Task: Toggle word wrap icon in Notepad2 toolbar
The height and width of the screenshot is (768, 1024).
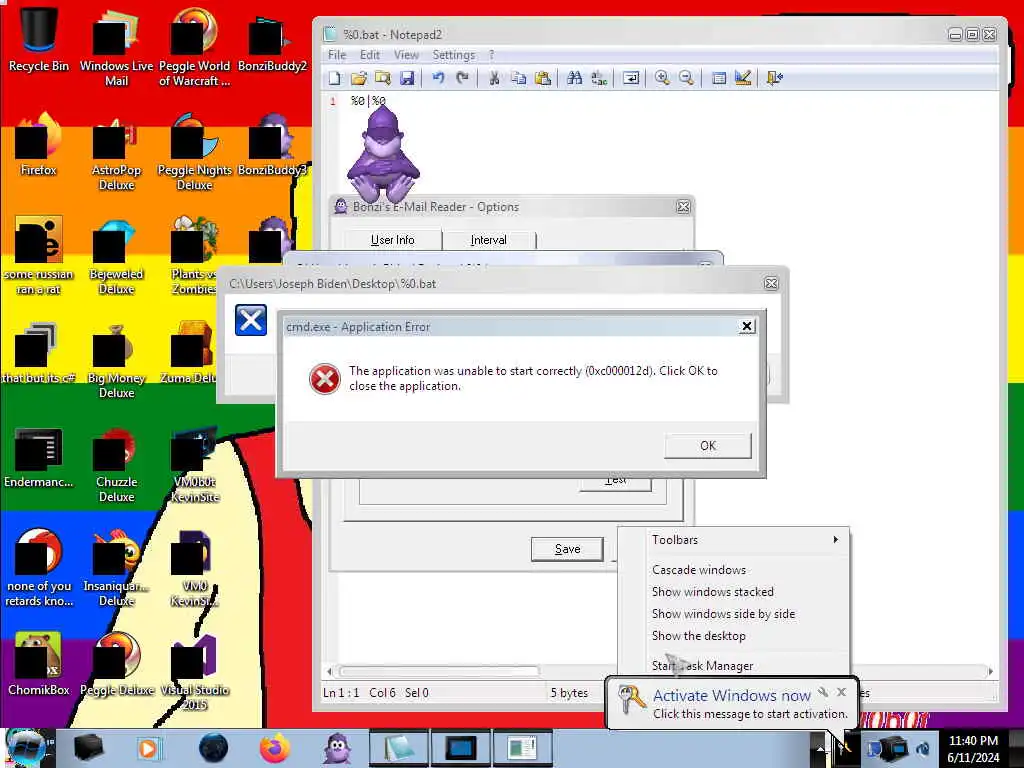Action: (x=631, y=78)
